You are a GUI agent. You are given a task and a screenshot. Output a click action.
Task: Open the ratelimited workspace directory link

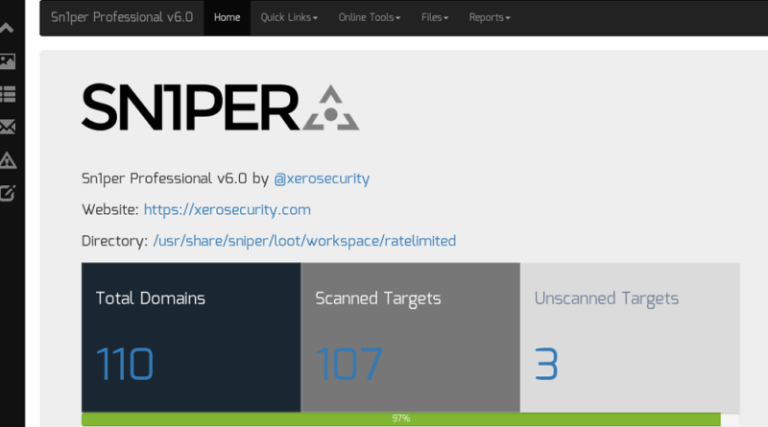click(305, 241)
